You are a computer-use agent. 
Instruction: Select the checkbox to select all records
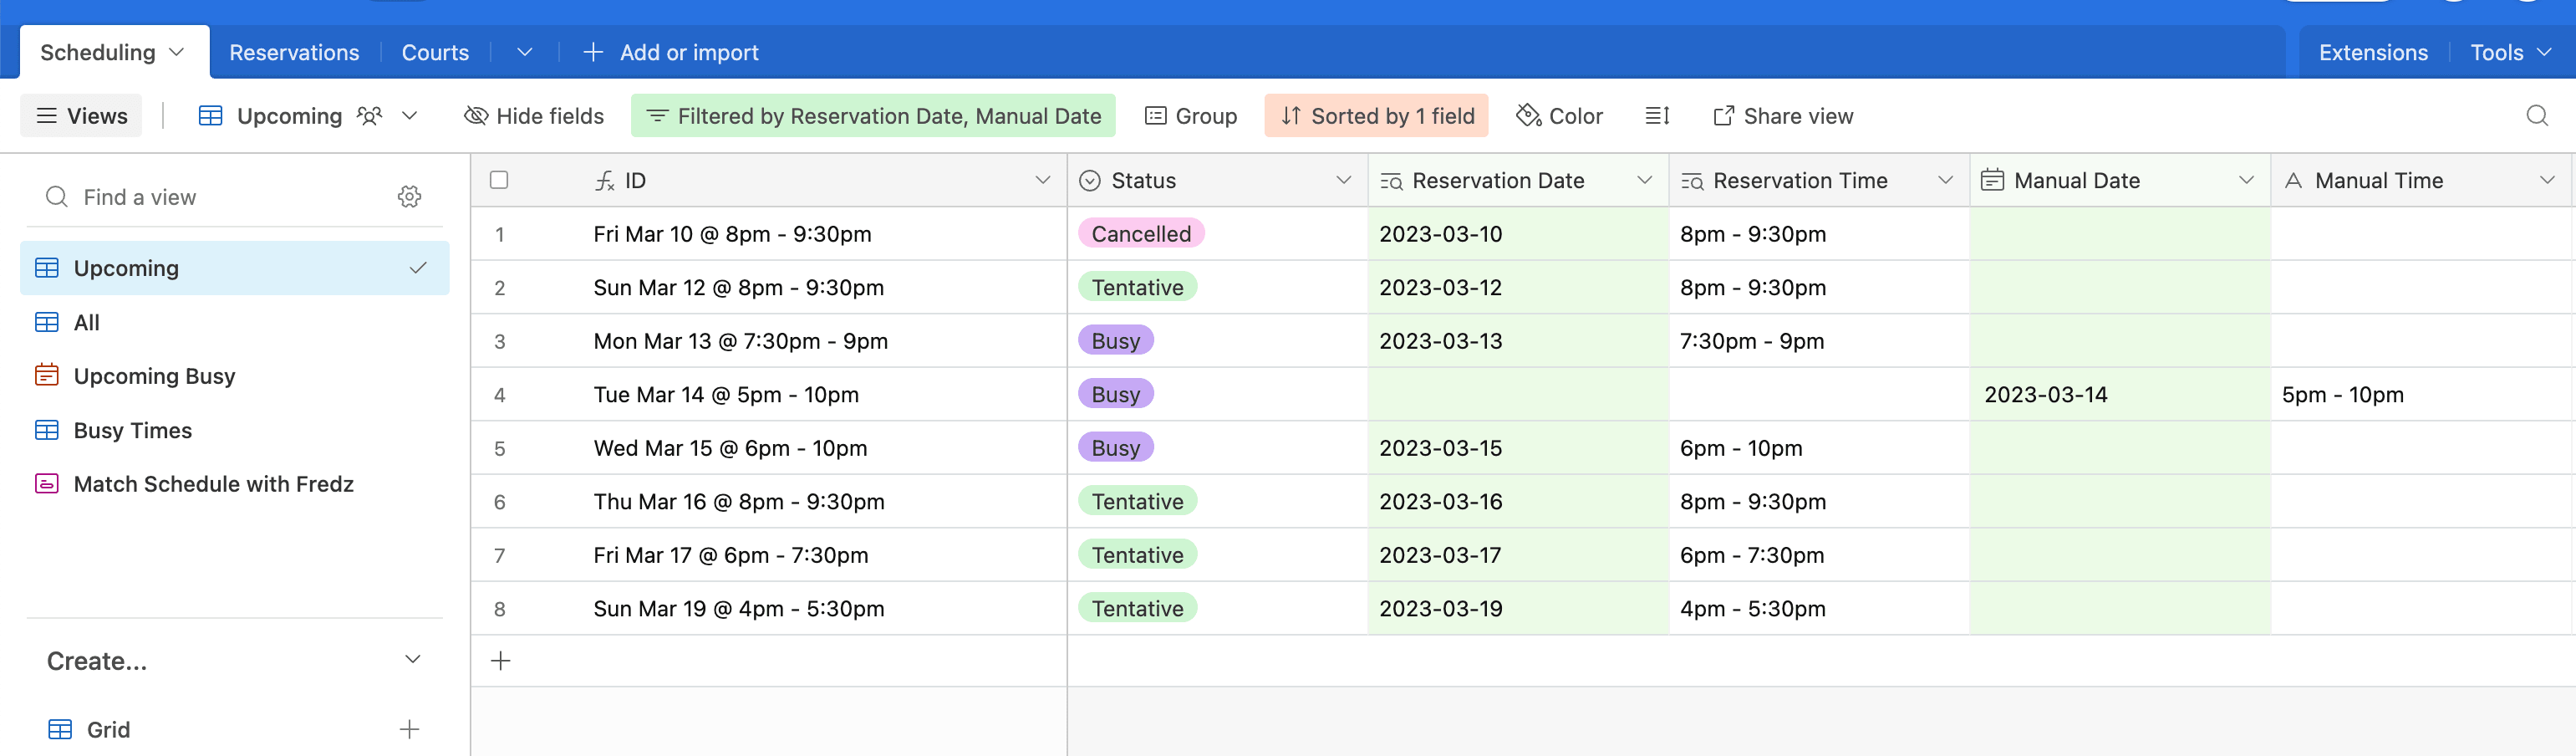click(x=500, y=180)
